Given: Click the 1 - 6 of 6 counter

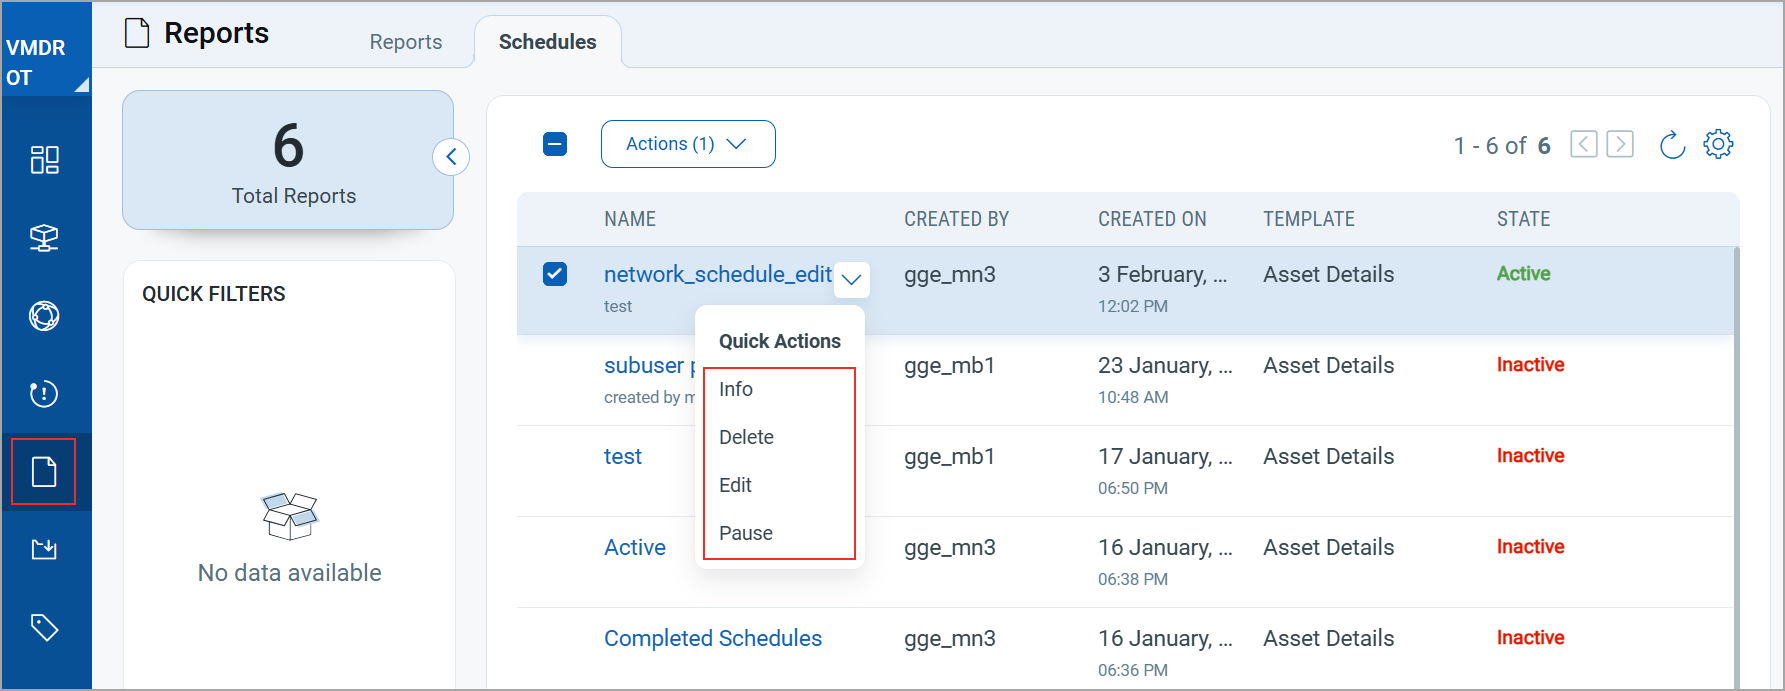Looking at the screenshot, I should click(1502, 146).
